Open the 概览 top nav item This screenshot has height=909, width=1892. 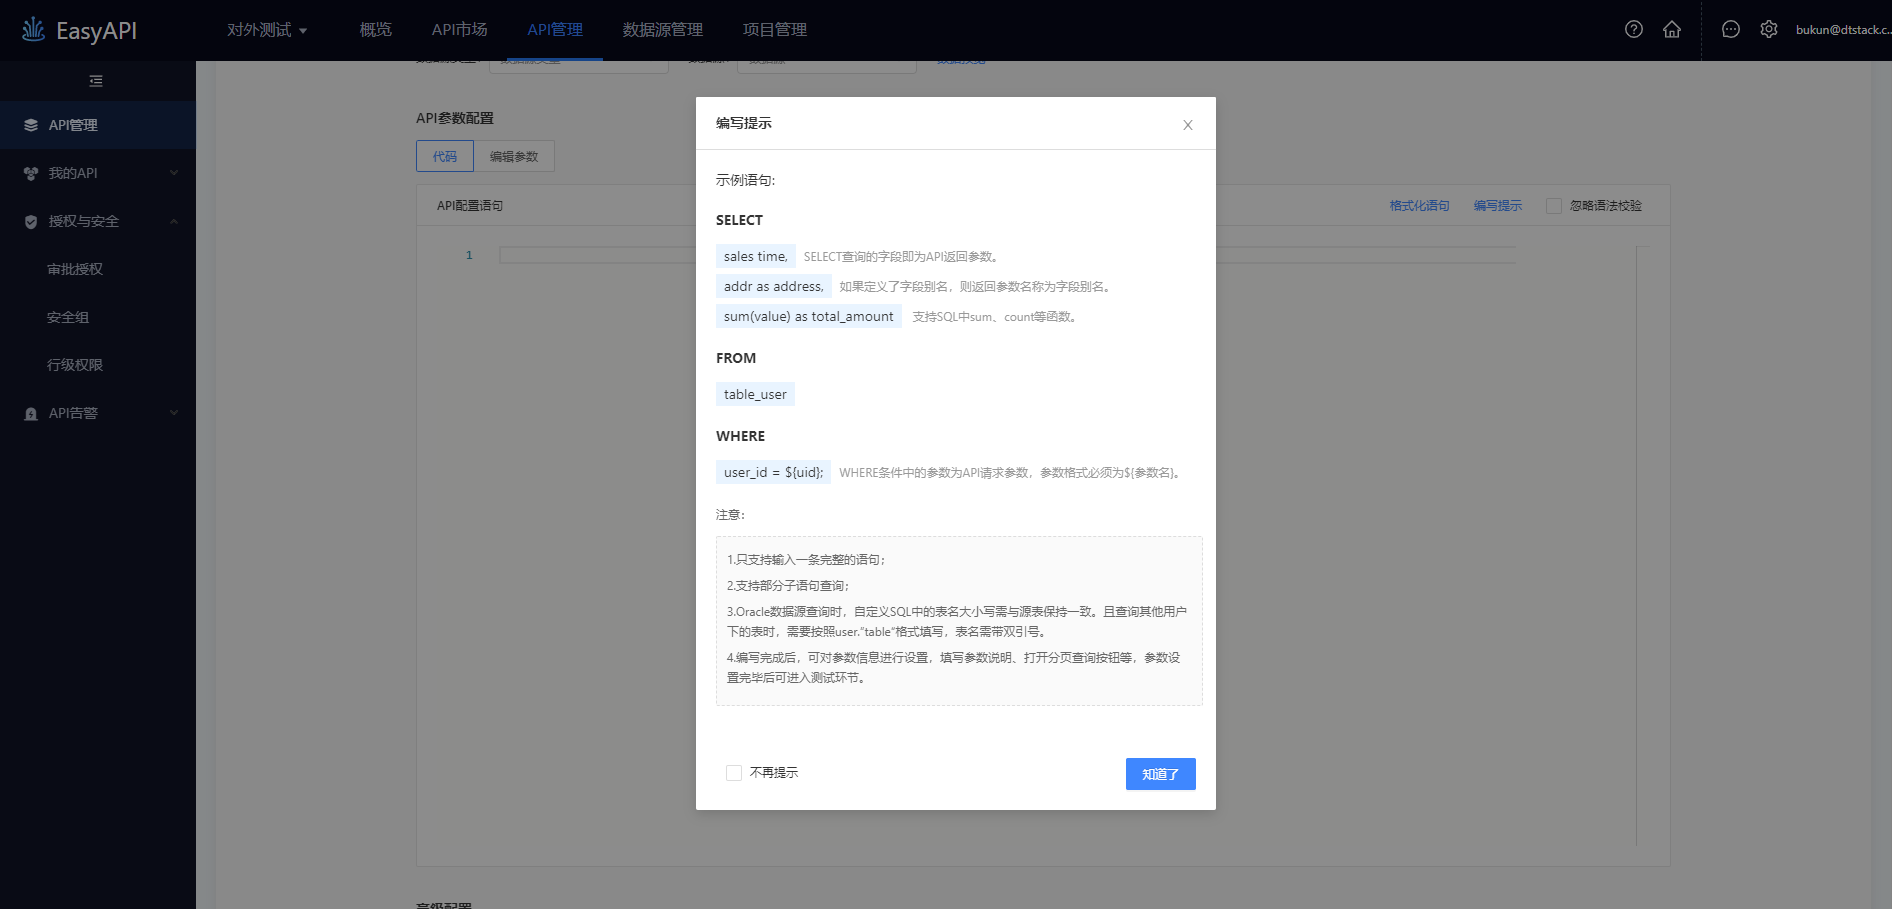point(376,30)
